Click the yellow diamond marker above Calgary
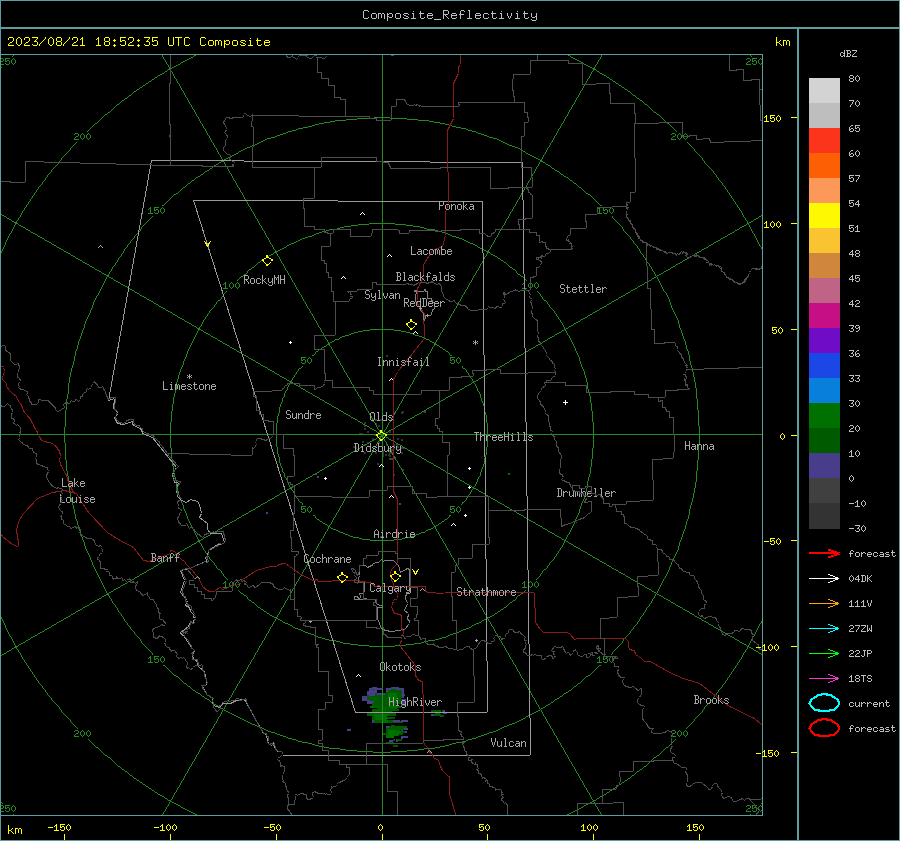This screenshot has height=841, width=900. 395,576
